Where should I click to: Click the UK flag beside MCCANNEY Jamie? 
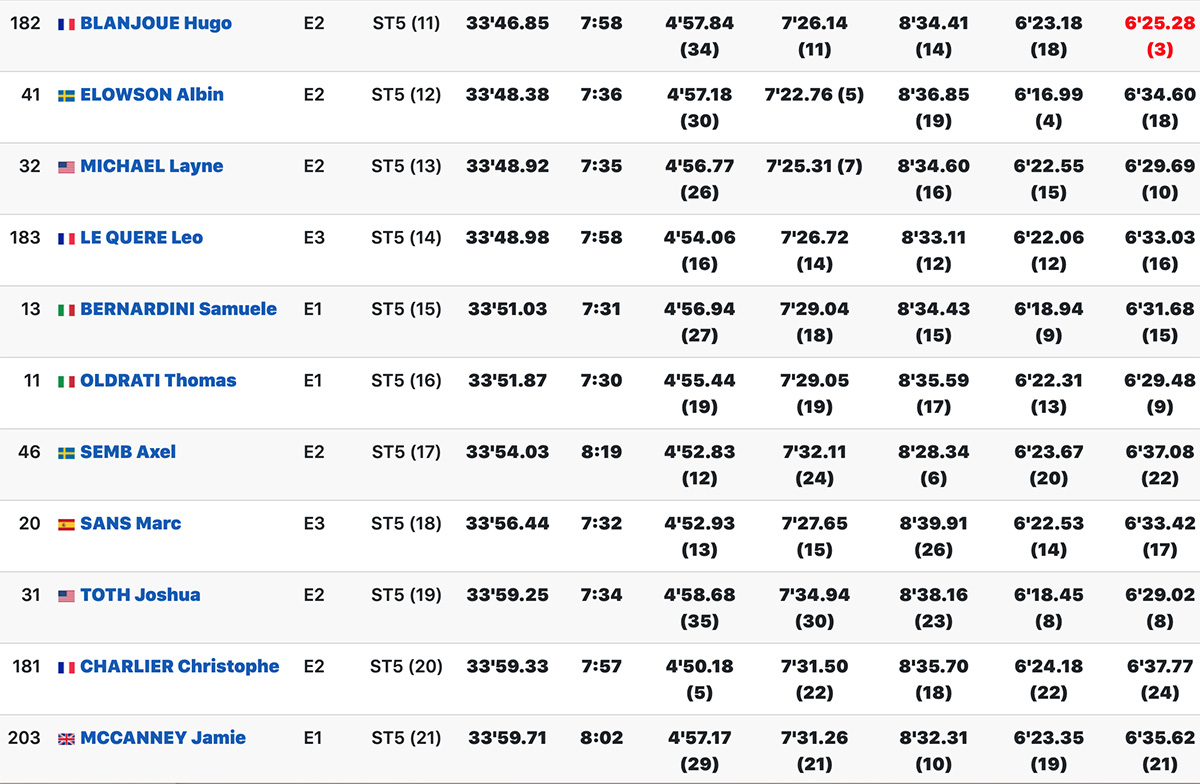tap(66, 739)
